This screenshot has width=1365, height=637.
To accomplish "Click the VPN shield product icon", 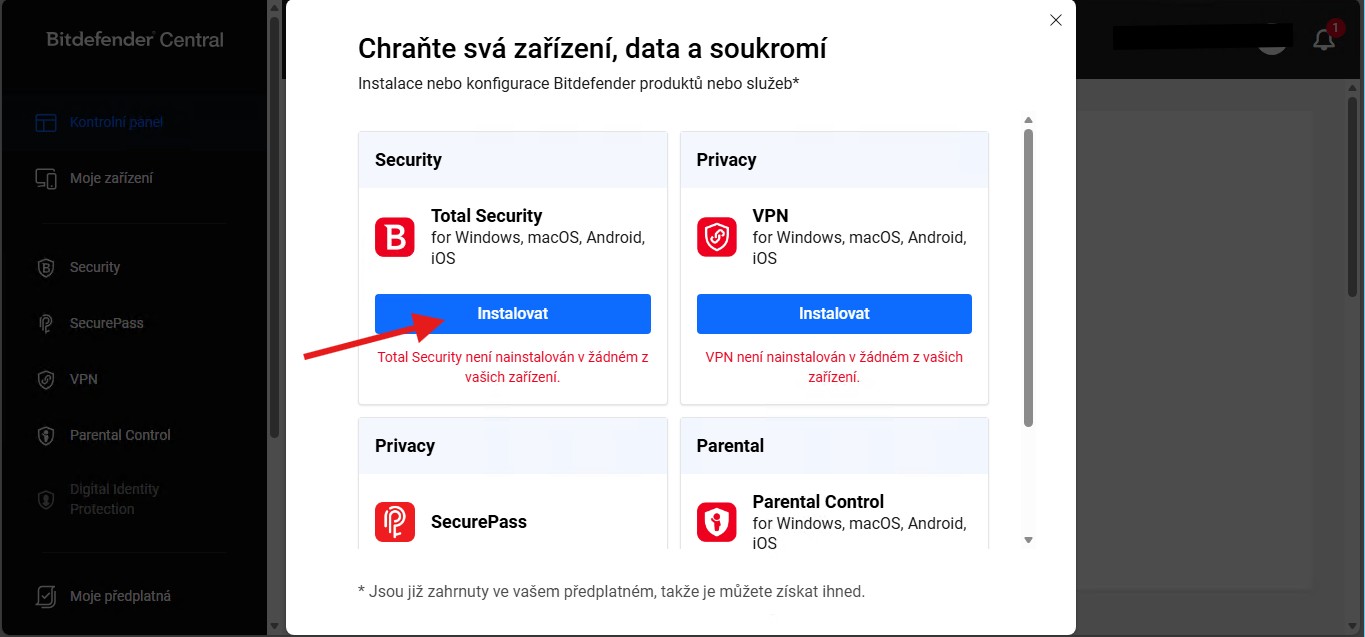I will (x=716, y=237).
